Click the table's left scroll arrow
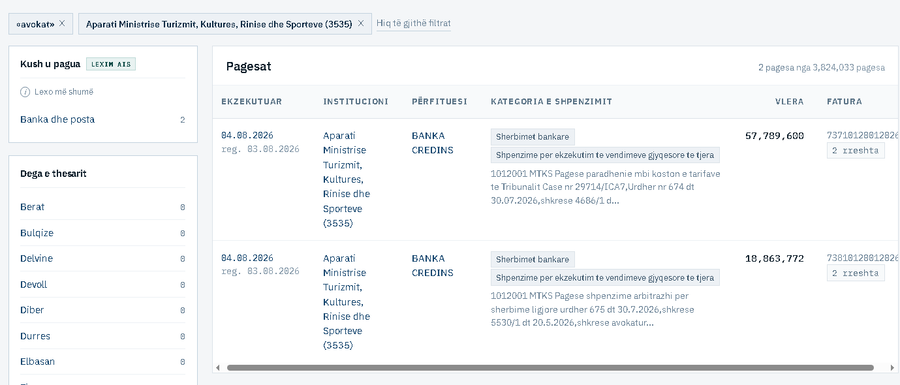The width and height of the screenshot is (900, 385). [218, 367]
